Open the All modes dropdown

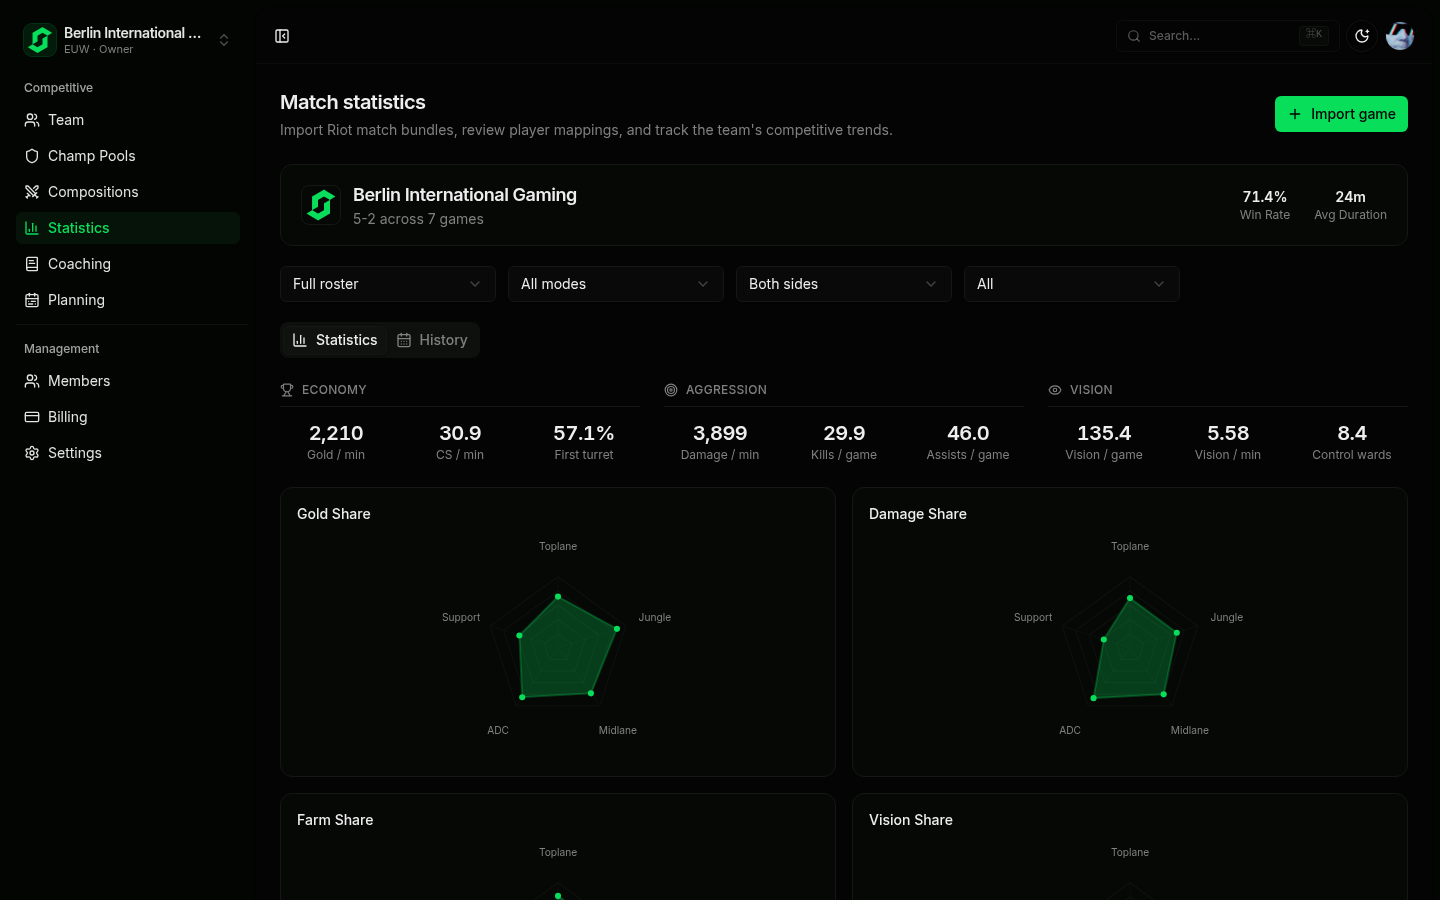616,284
